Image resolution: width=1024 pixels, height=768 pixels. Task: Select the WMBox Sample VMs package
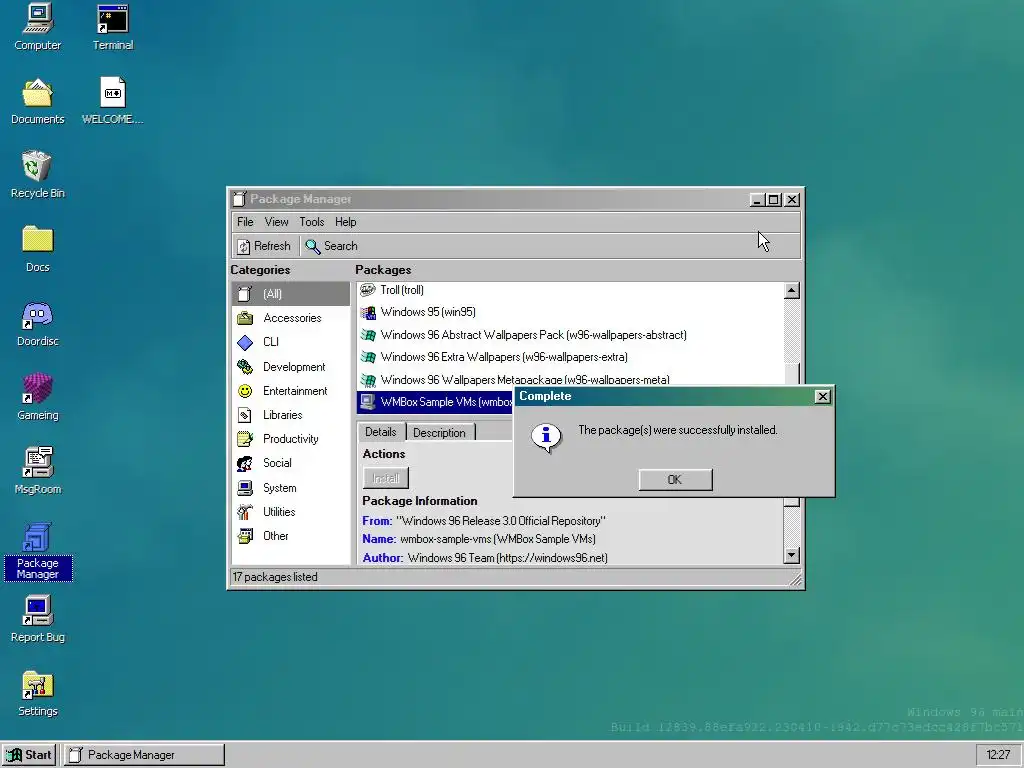[x=436, y=402]
